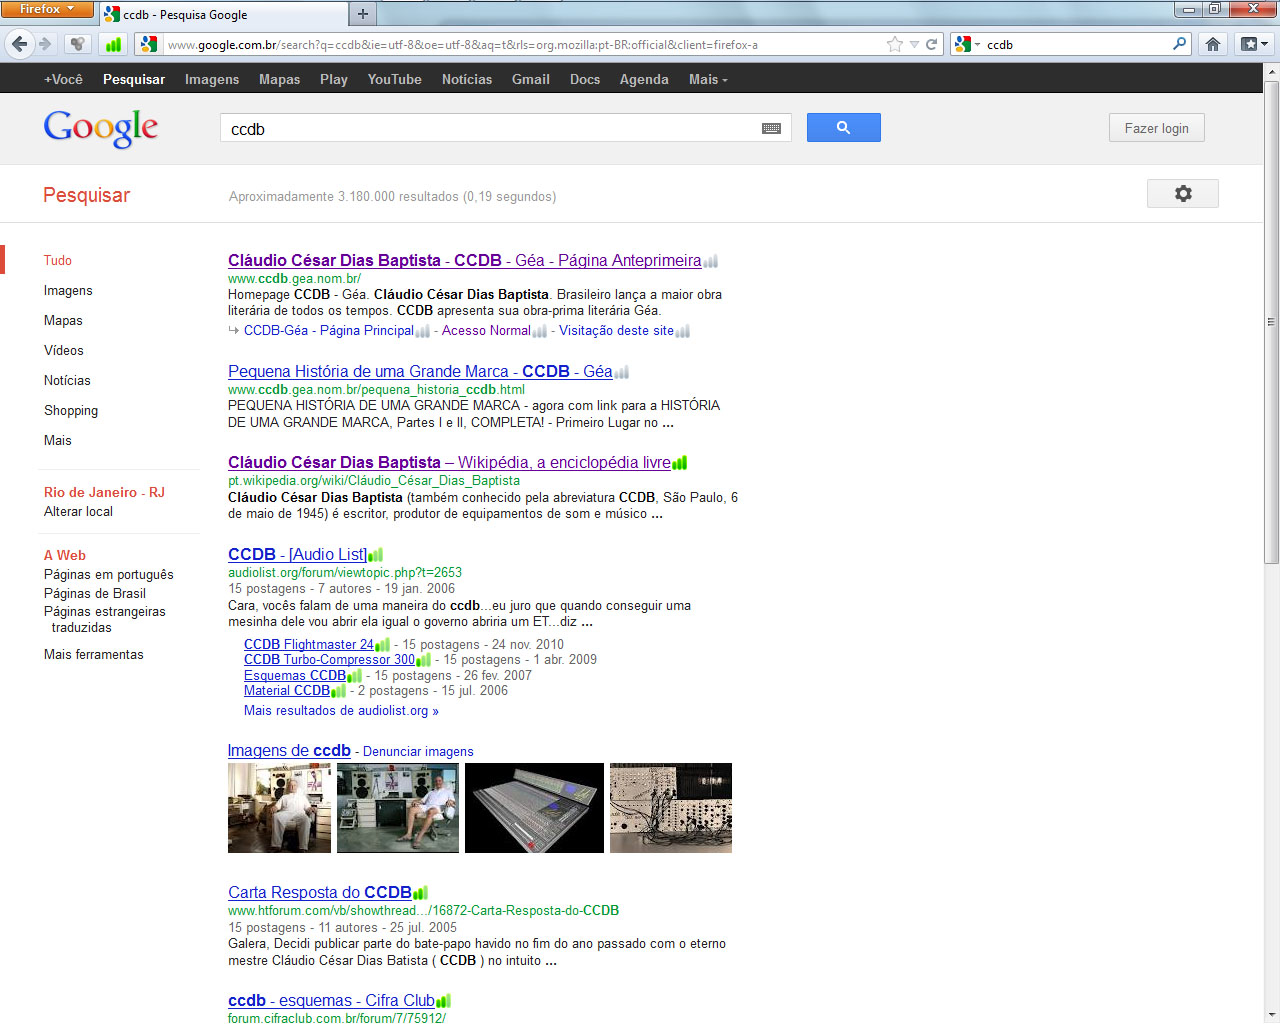Open Imagens in the Google top bar
Image resolution: width=1280 pixels, height=1024 pixels.
(212, 79)
